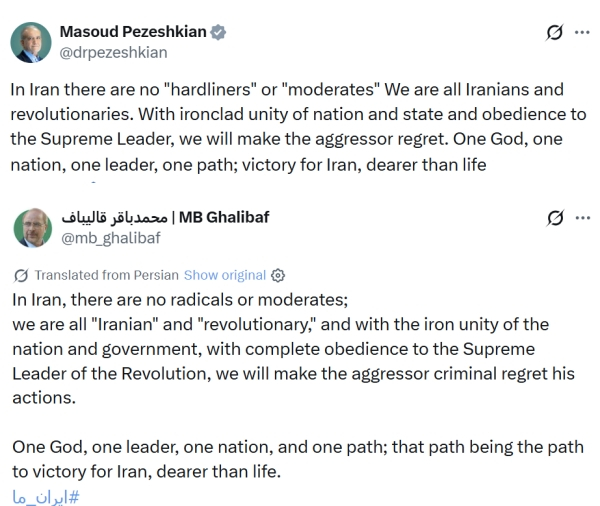
Task: Toggle Show original for the translated post
Action: pos(225,275)
